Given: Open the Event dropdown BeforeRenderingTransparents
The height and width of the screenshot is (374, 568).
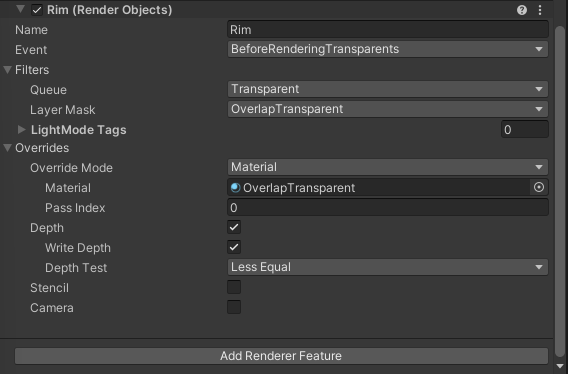Looking at the screenshot, I should (x=388, y=49).
